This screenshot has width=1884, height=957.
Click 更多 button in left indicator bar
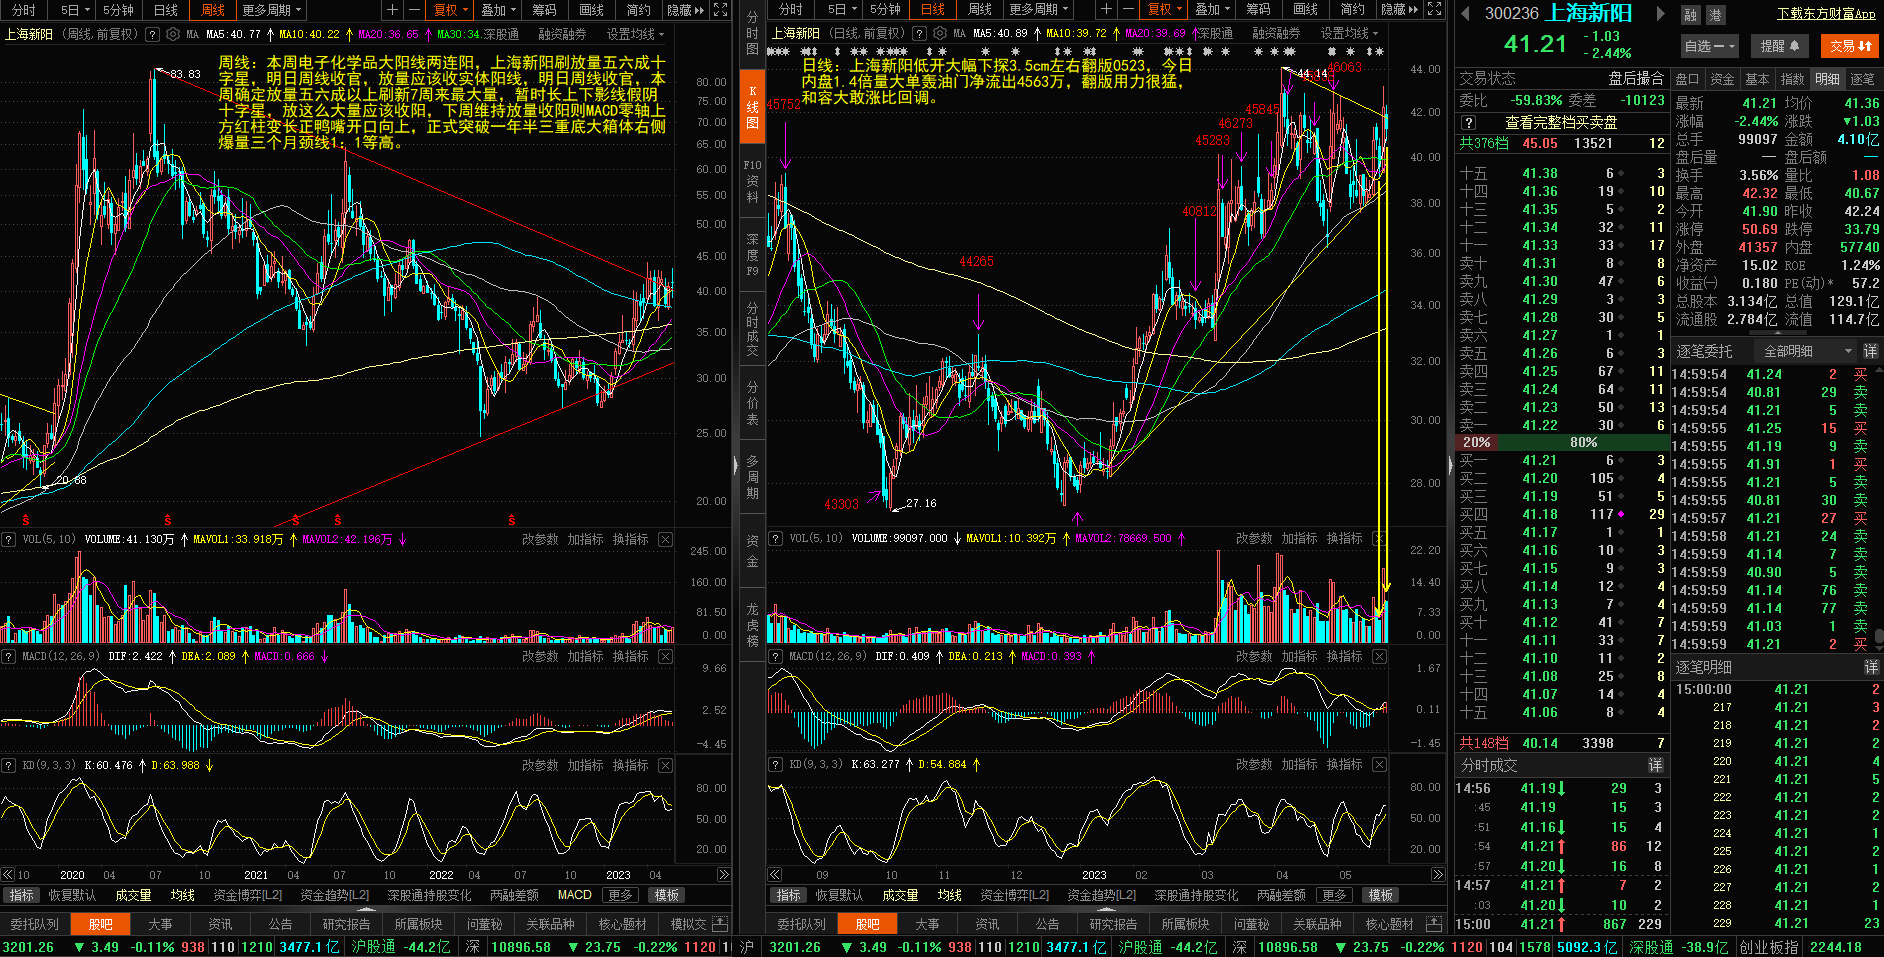point(620,895)
